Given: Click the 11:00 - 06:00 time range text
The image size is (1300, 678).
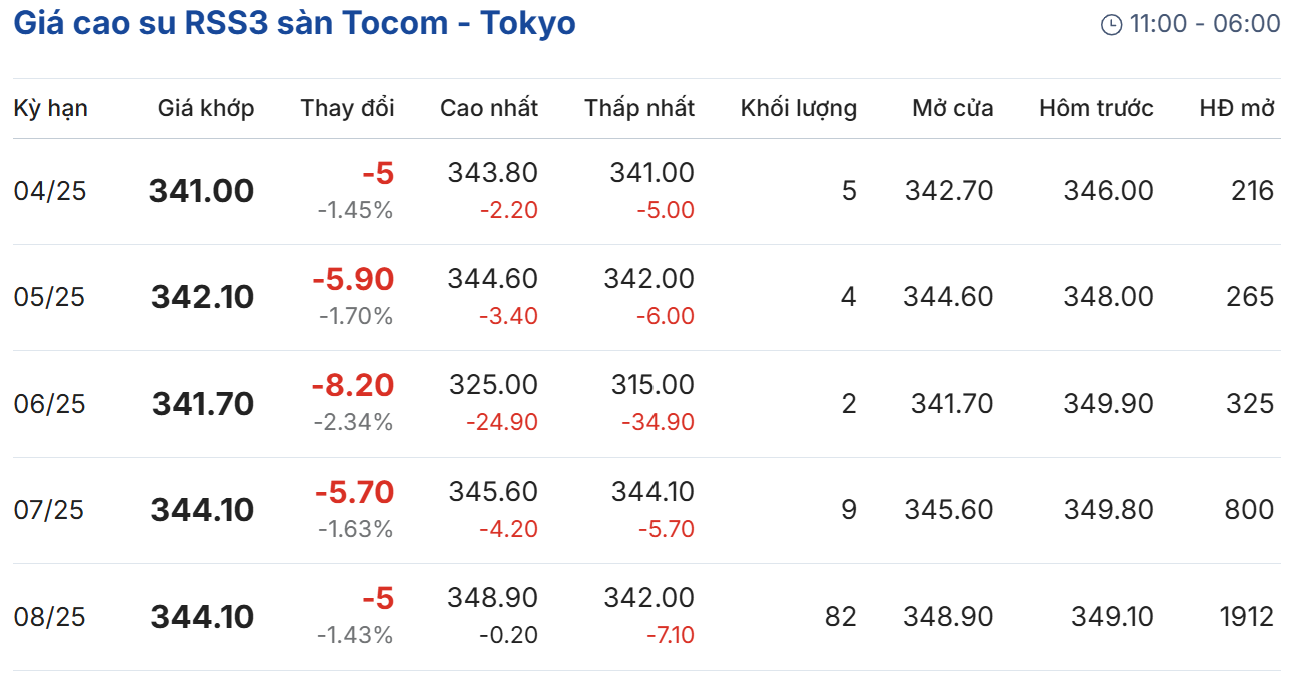Looking at the screenshot, I should point(1204,24).
